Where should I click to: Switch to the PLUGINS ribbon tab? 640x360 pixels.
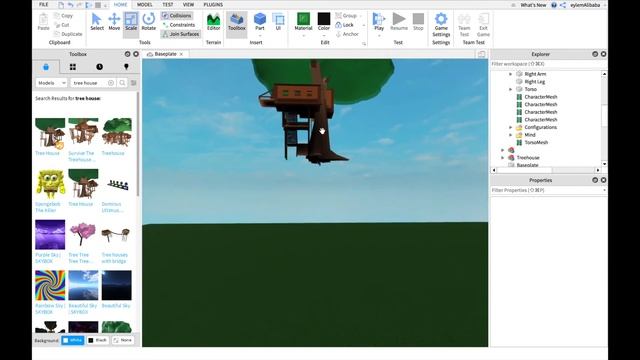pos(213,4)
